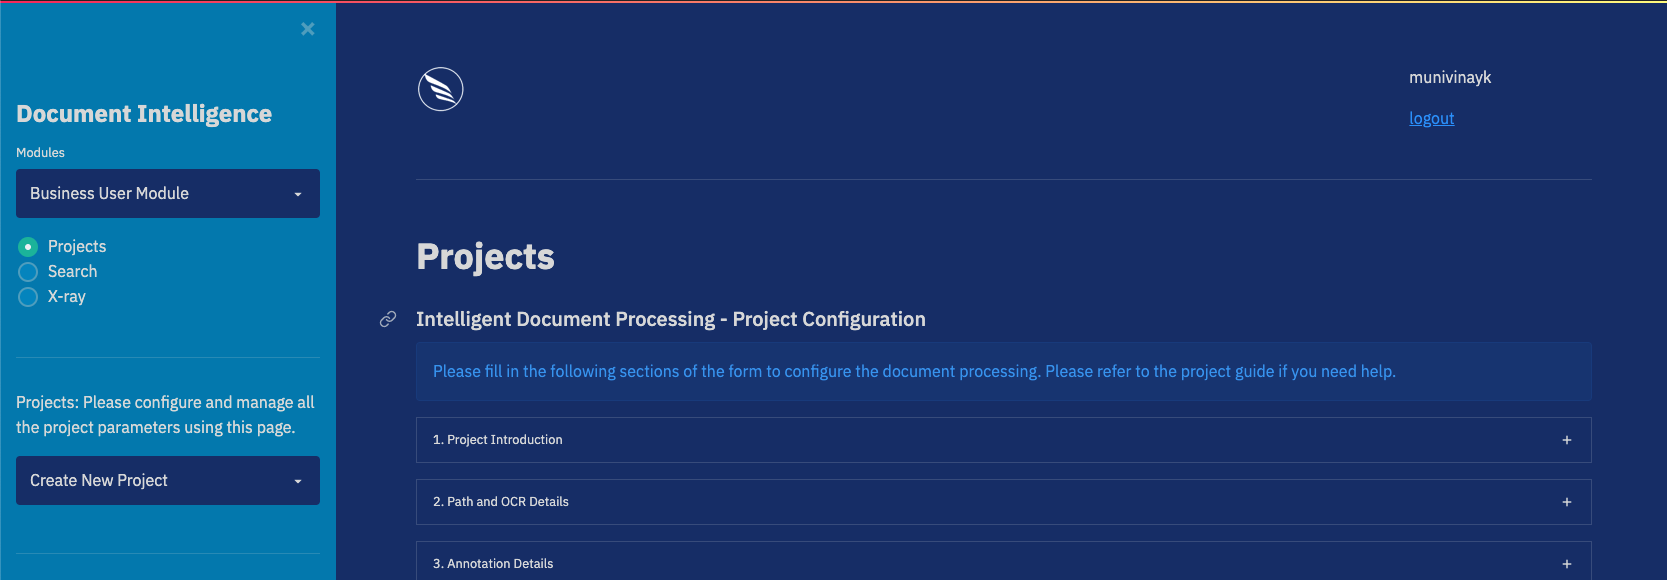
Task: Expand the Path and OCR Details section
Action: pyautogui.click(x=1003, y=501)
